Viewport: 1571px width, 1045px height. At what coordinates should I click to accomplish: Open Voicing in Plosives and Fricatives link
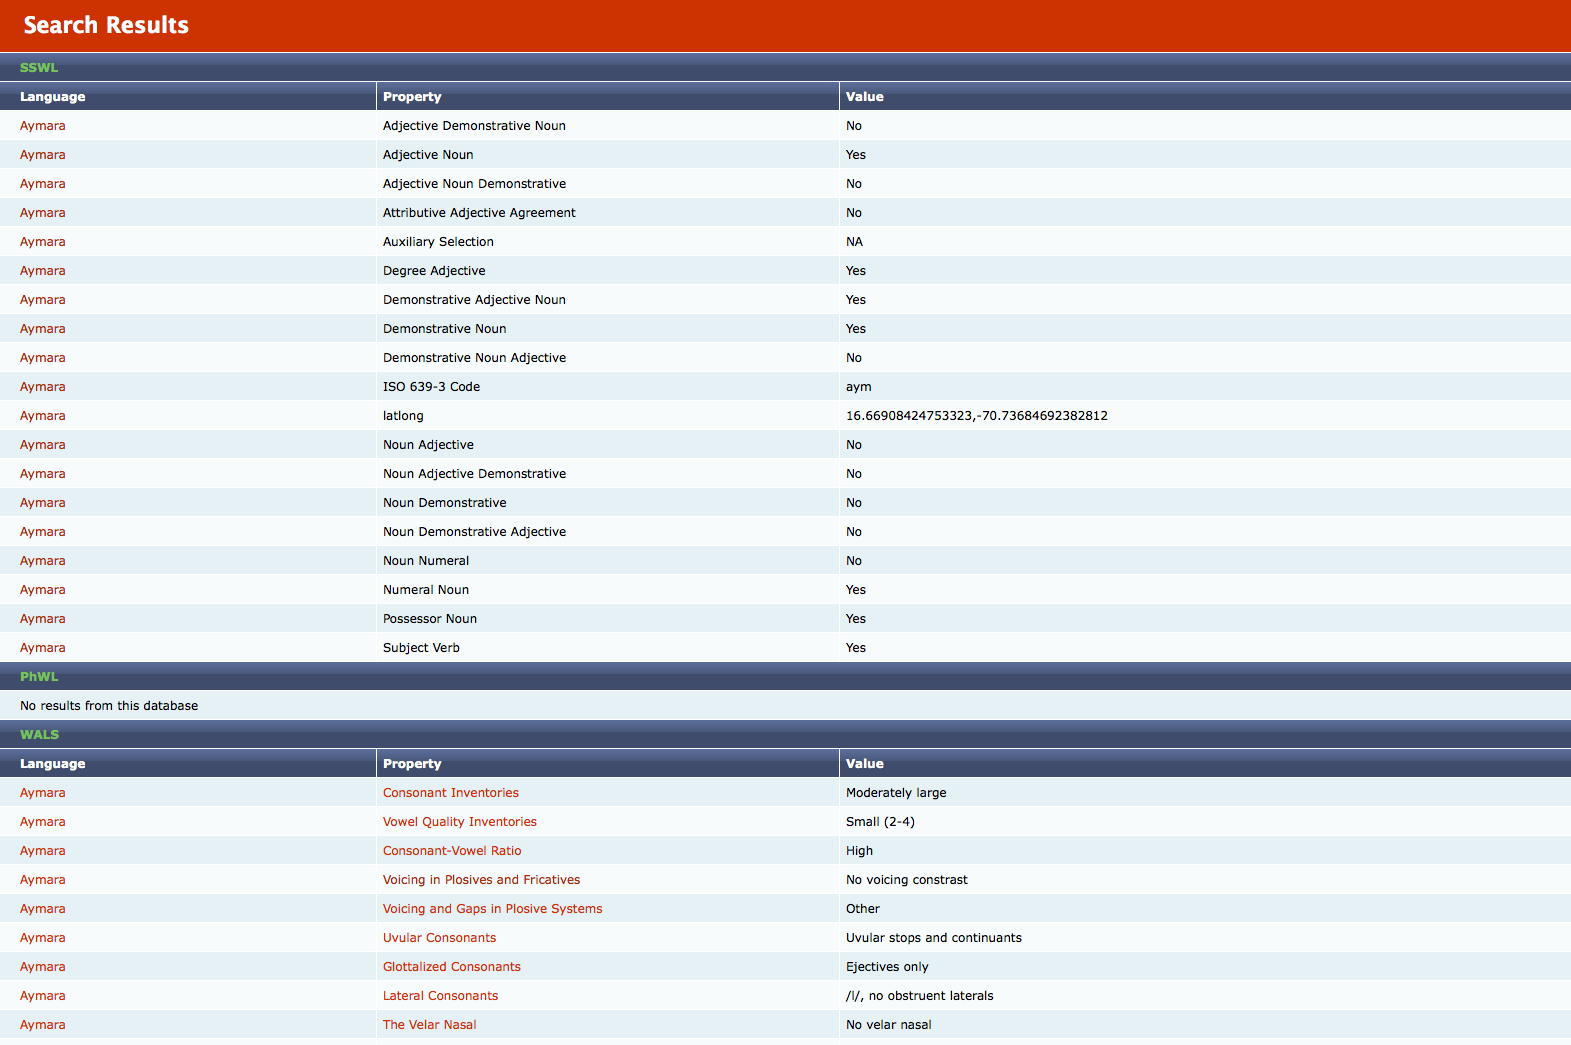[x=481, y=880]
